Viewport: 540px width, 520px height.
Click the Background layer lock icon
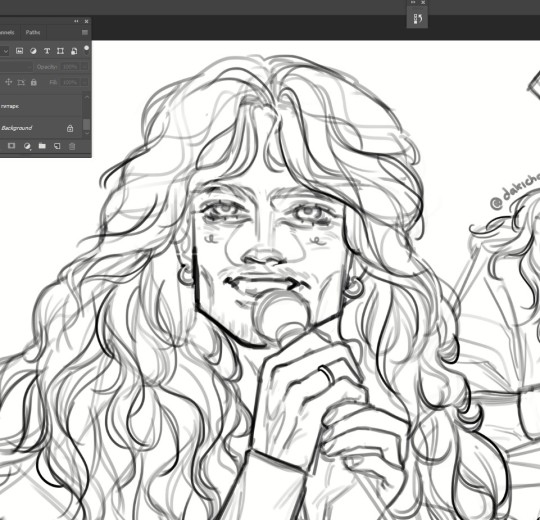click(70, 128)
